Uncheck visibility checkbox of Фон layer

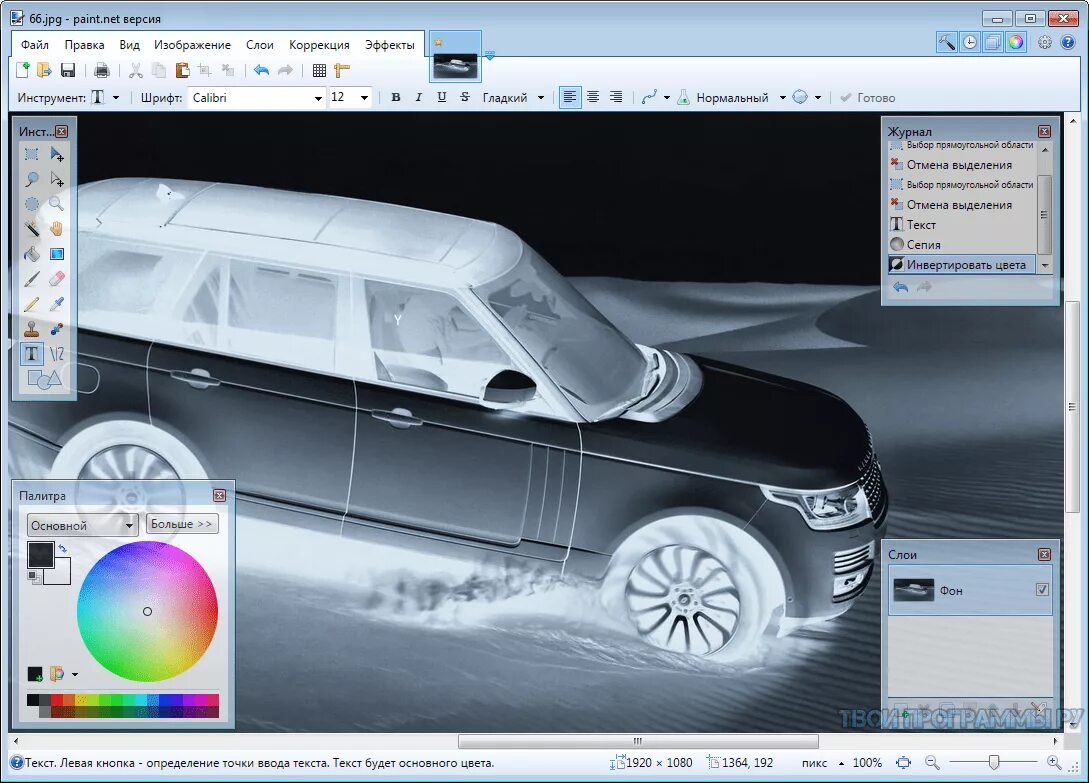click(x=1042, y=589)
